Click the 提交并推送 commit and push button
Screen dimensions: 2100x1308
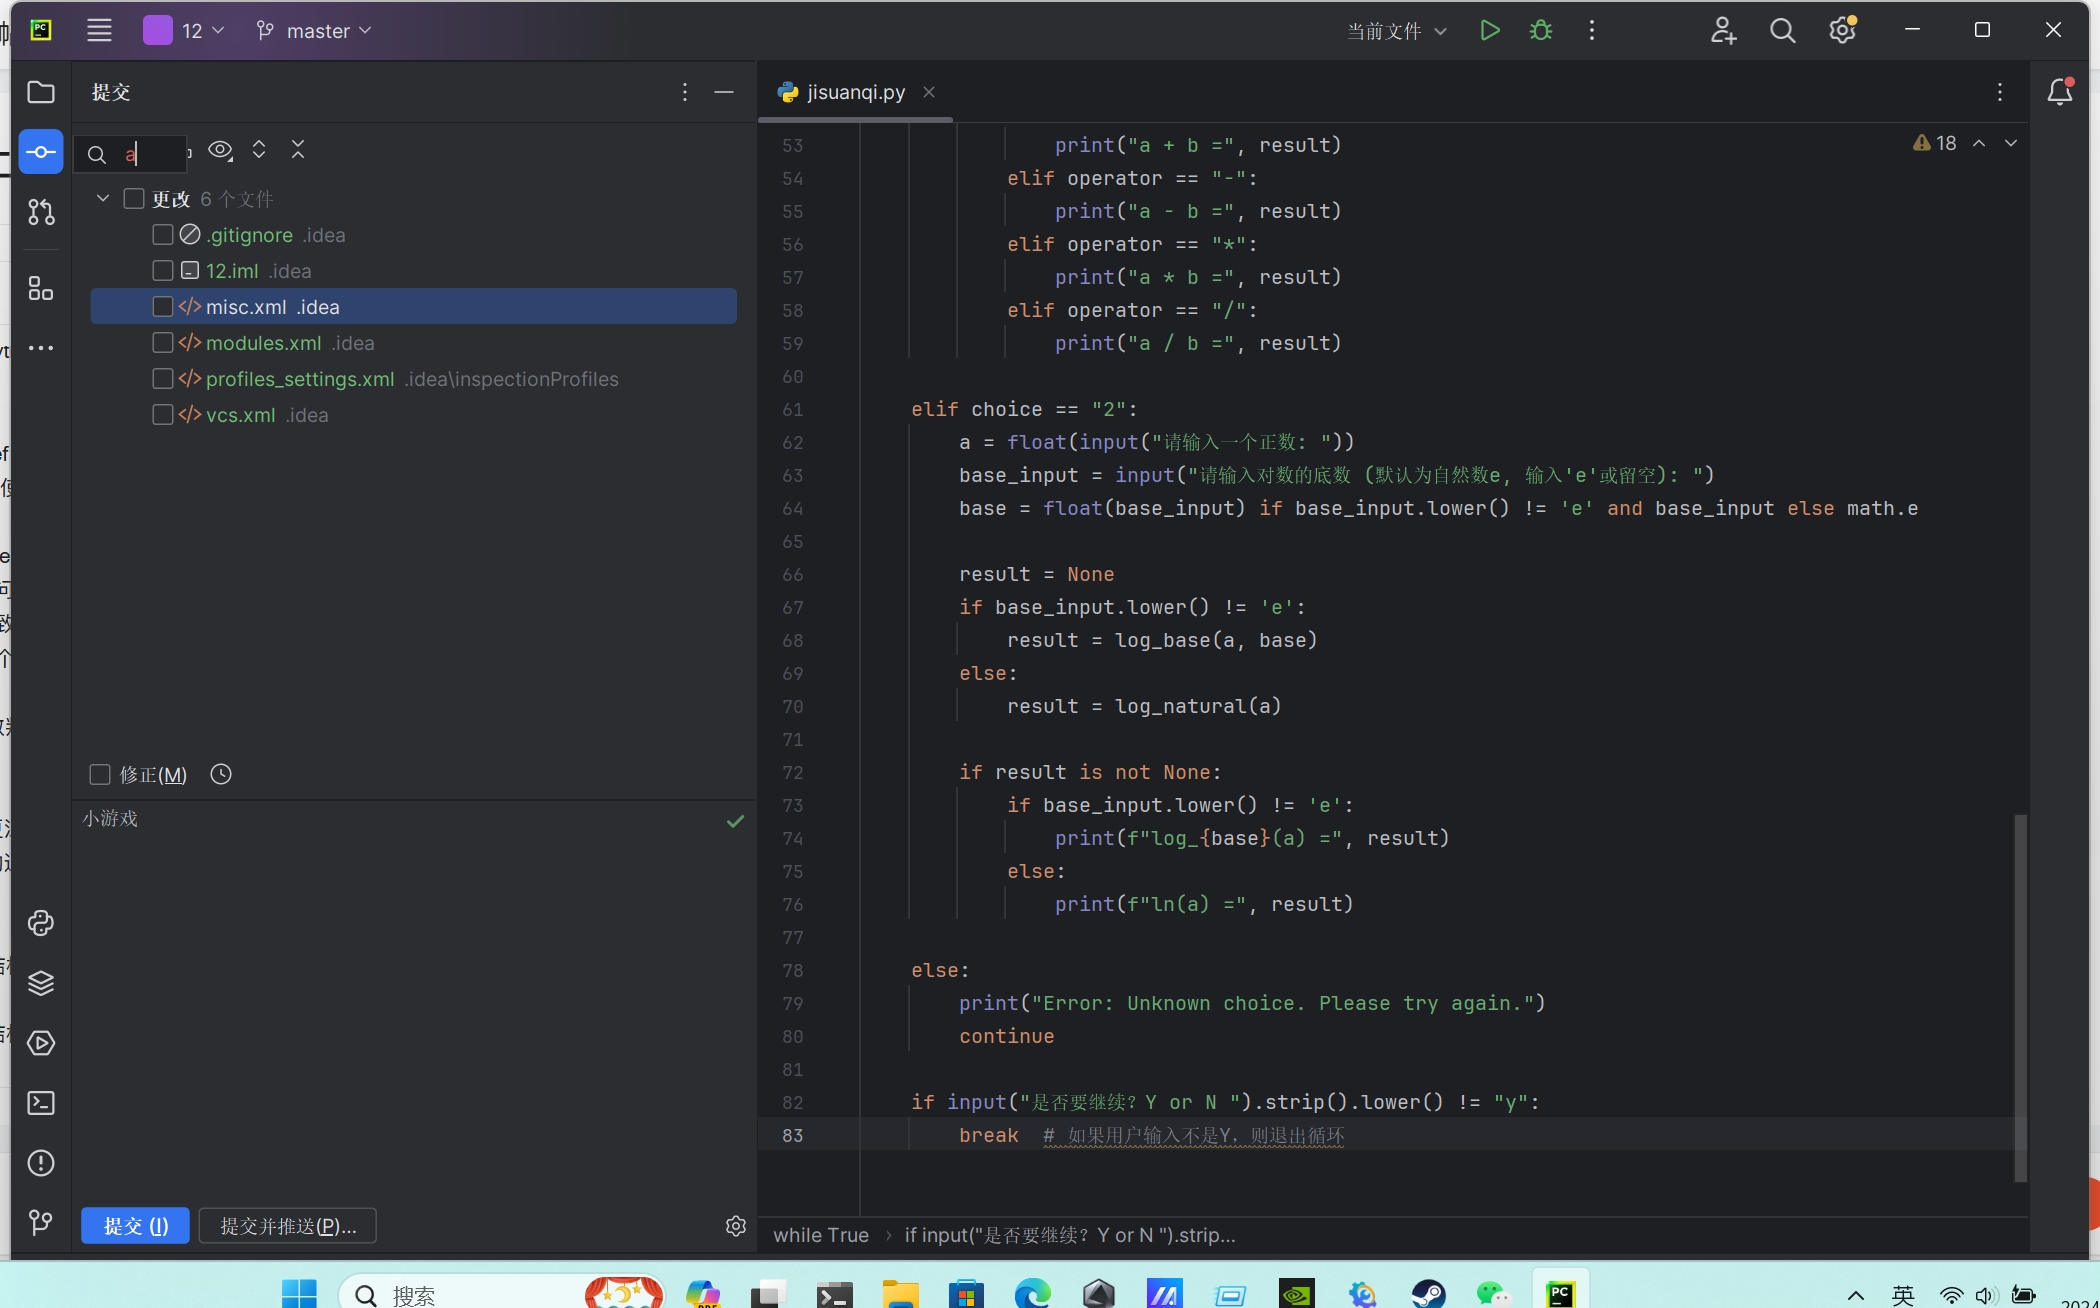click(x=288, y=1226)
